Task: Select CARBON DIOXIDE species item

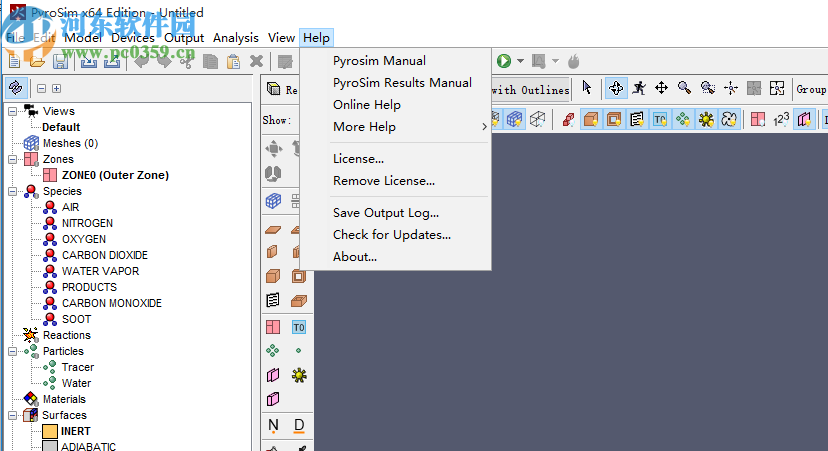Action: [105, 255]
